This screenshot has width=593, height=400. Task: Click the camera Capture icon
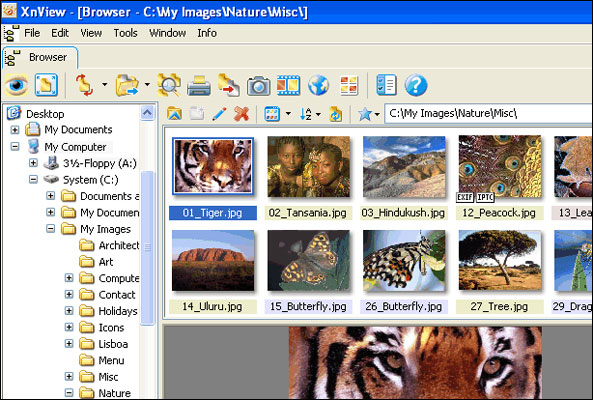(x=259, y=85)
